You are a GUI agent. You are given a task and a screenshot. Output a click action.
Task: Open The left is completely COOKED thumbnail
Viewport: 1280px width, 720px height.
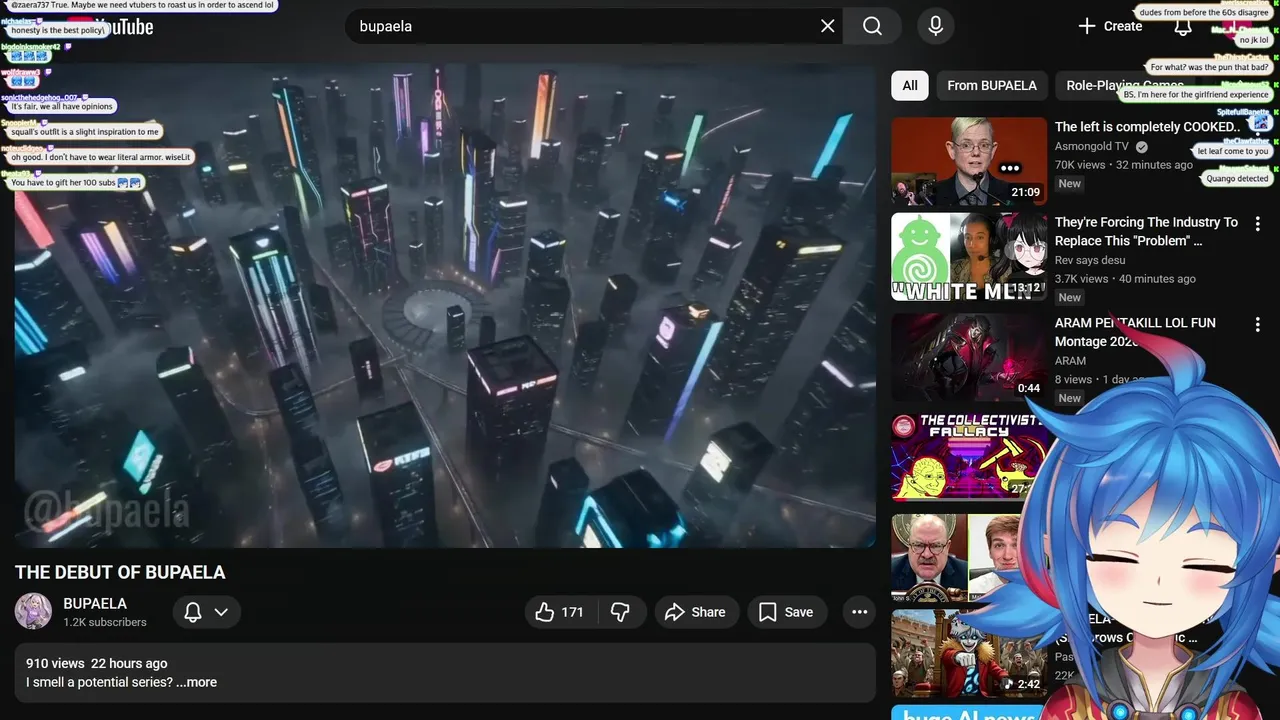click(x=969, y=161)
